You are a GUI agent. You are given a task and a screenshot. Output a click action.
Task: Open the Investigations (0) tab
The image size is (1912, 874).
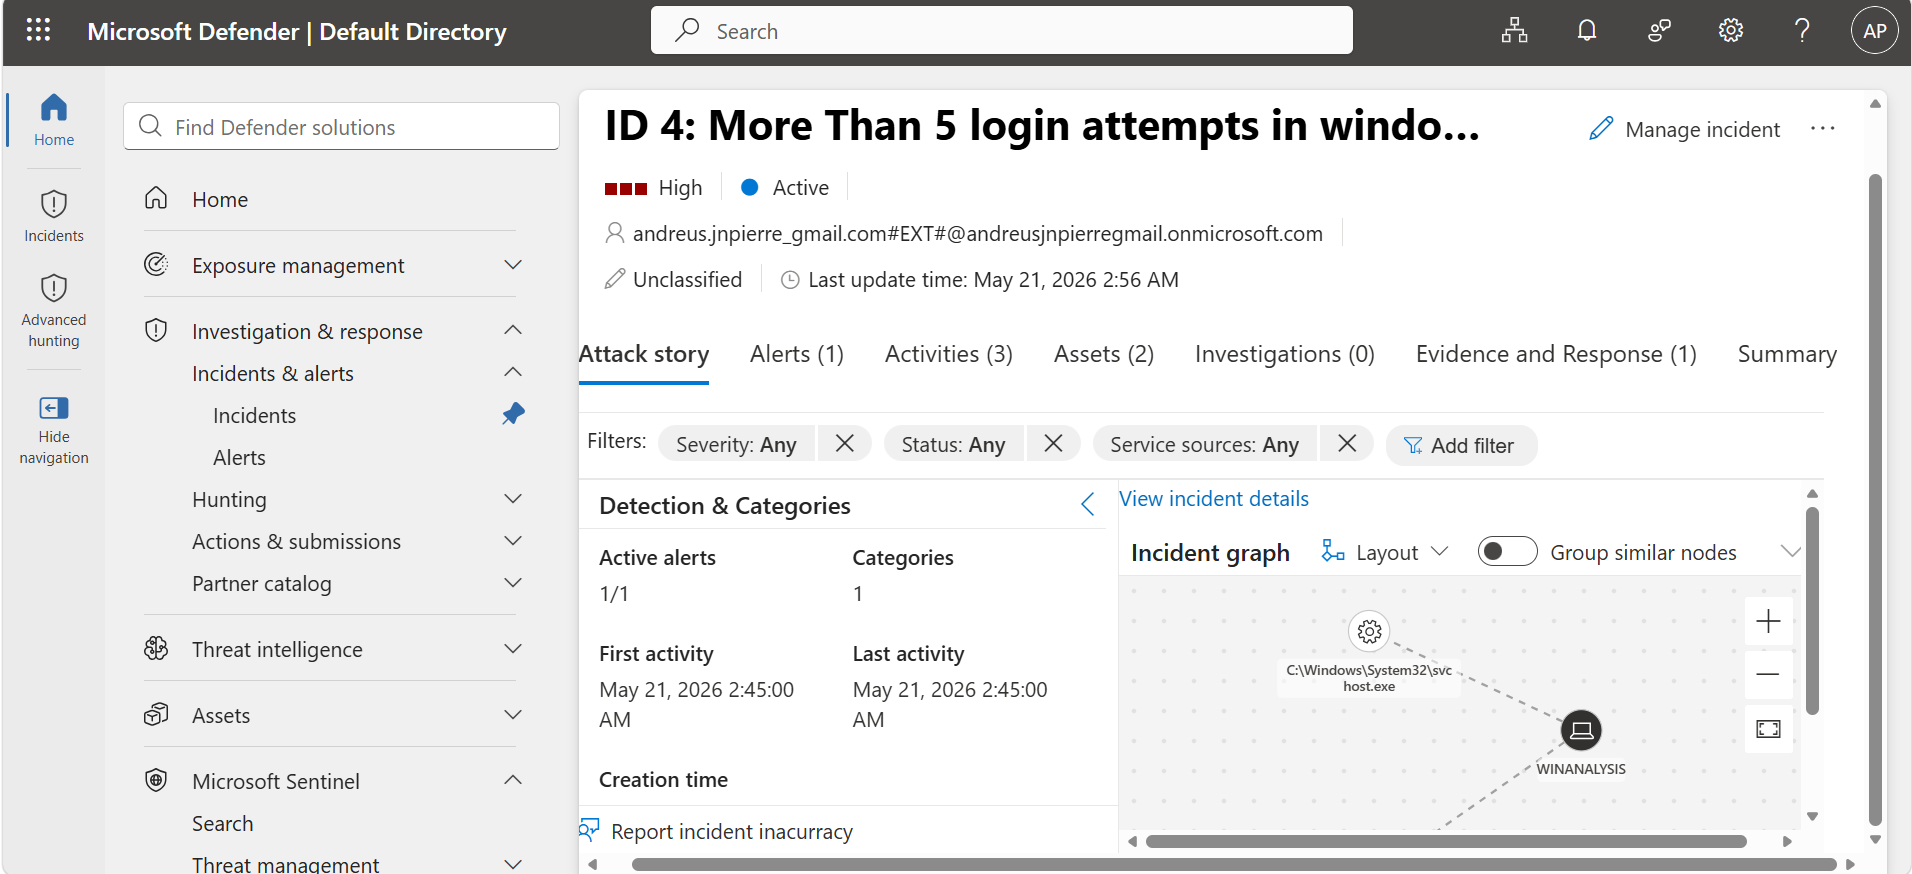1285,354
